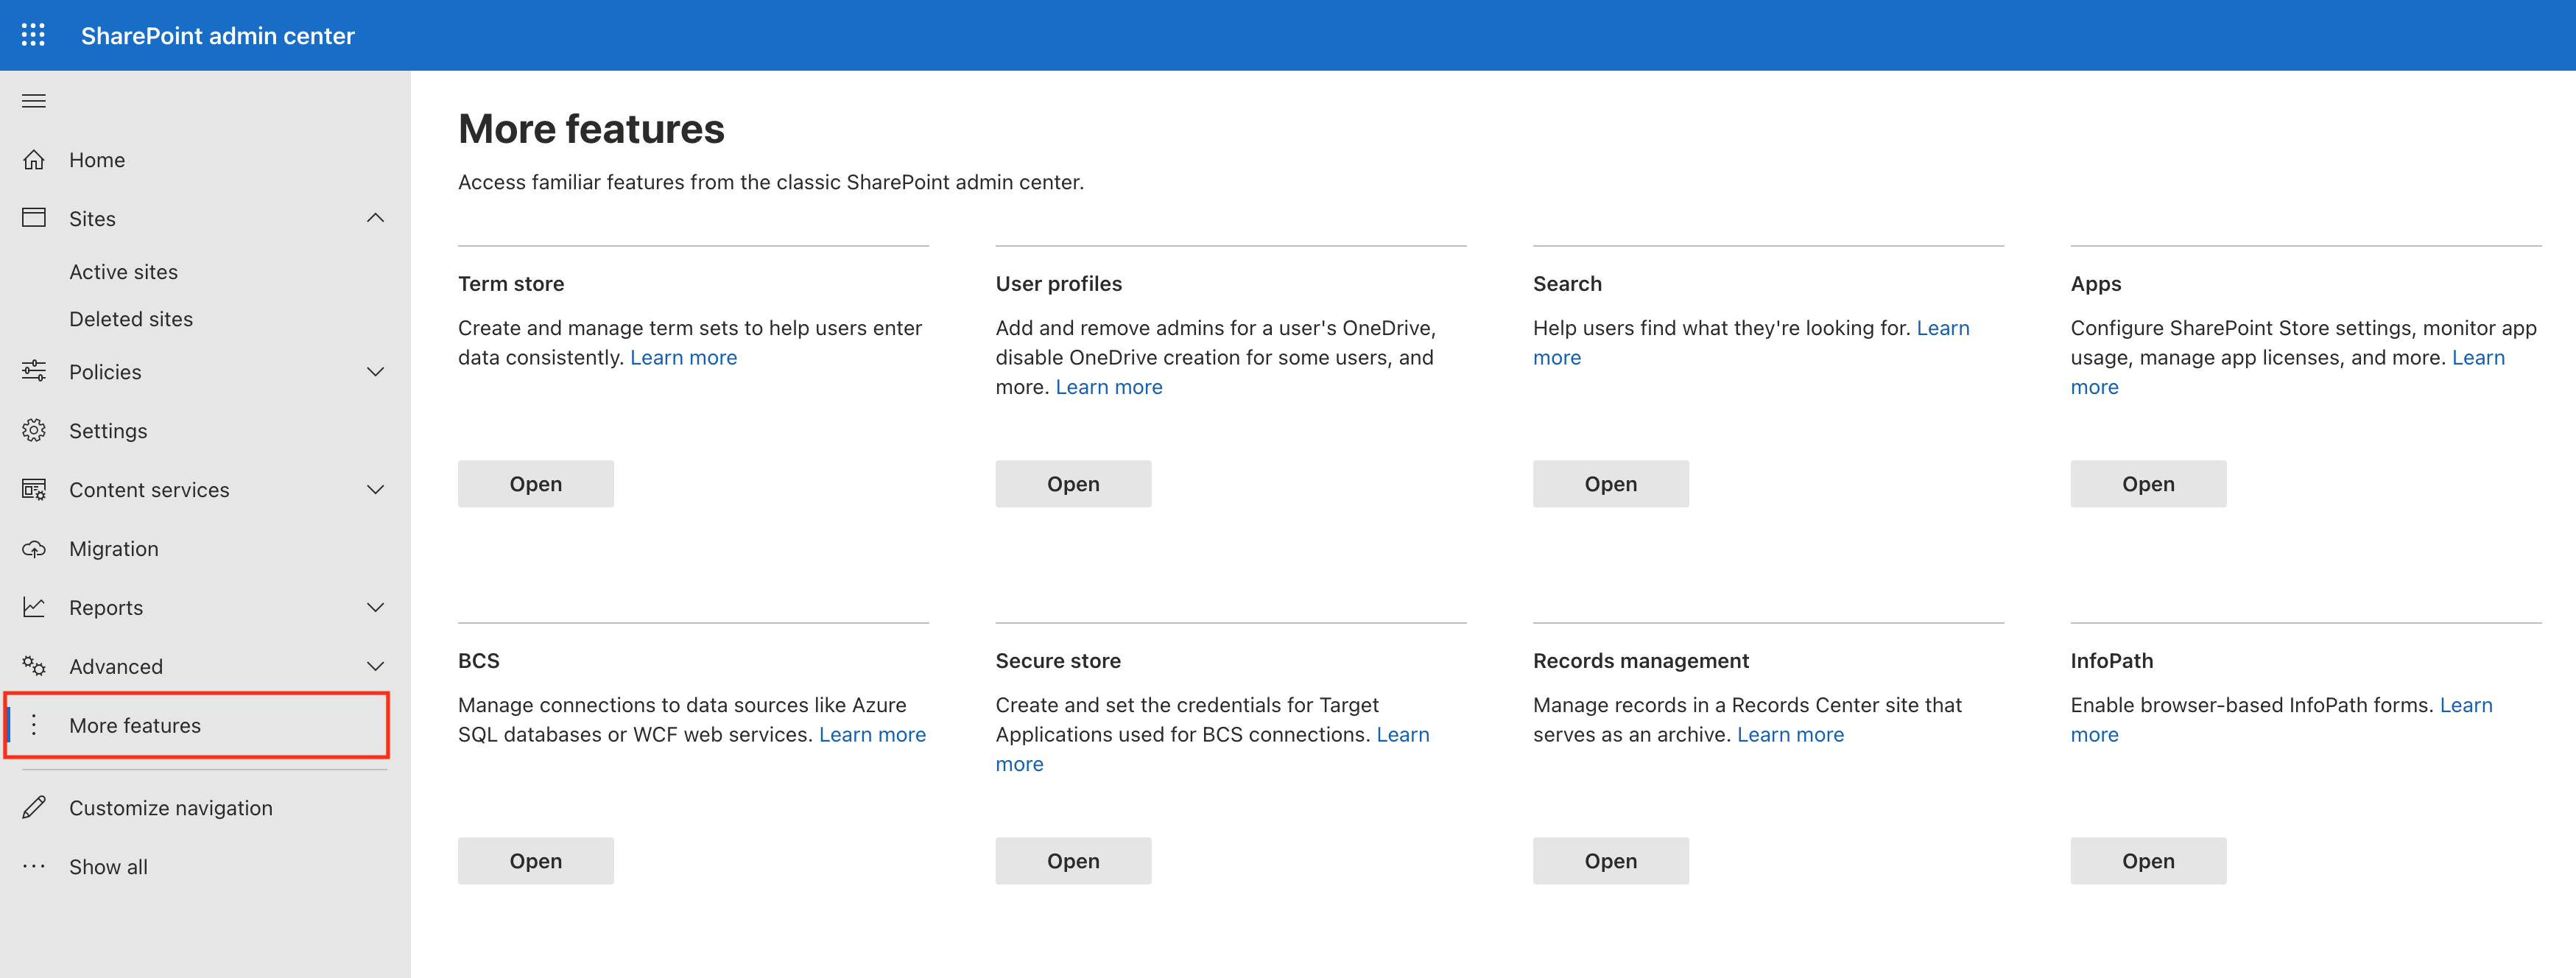Expand the Advanced section chevron

[x=375, y=666]
